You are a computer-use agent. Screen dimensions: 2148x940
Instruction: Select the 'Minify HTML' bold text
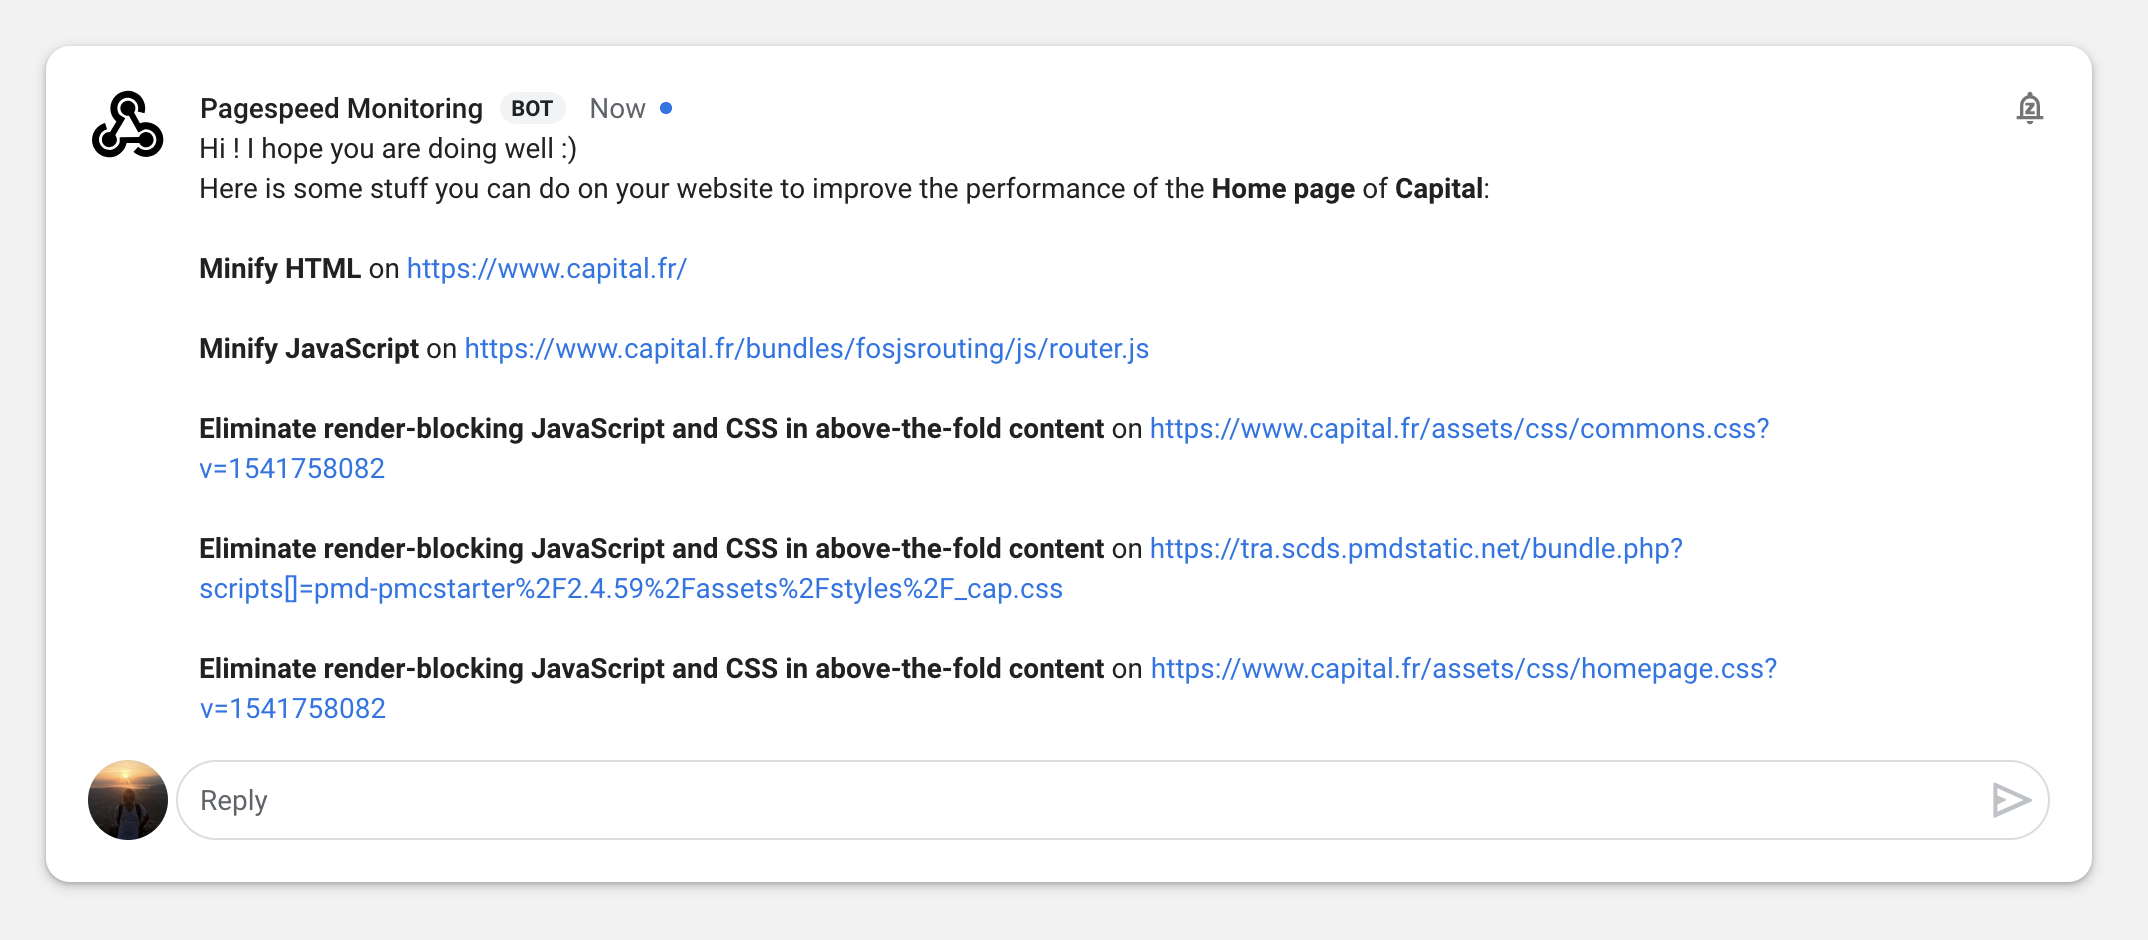coord(280,268)
